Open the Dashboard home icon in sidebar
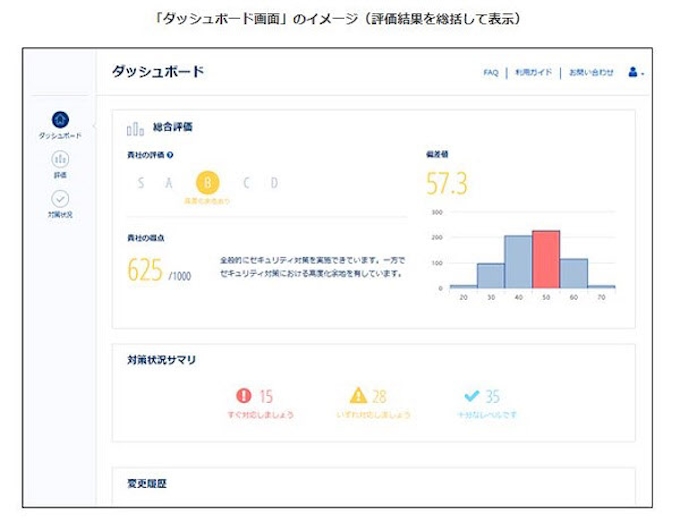 60,120
